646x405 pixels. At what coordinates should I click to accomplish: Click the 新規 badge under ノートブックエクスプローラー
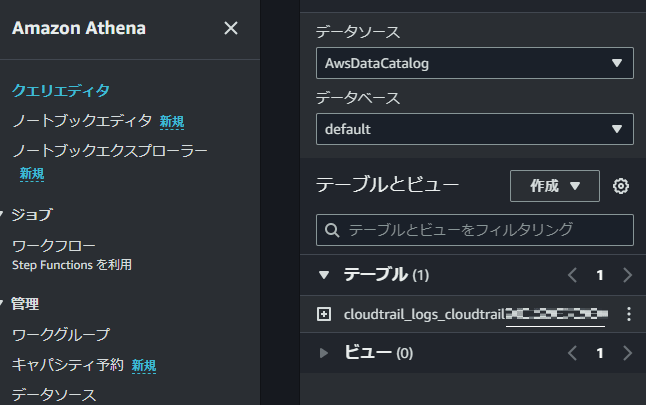(x=32, y=173)
